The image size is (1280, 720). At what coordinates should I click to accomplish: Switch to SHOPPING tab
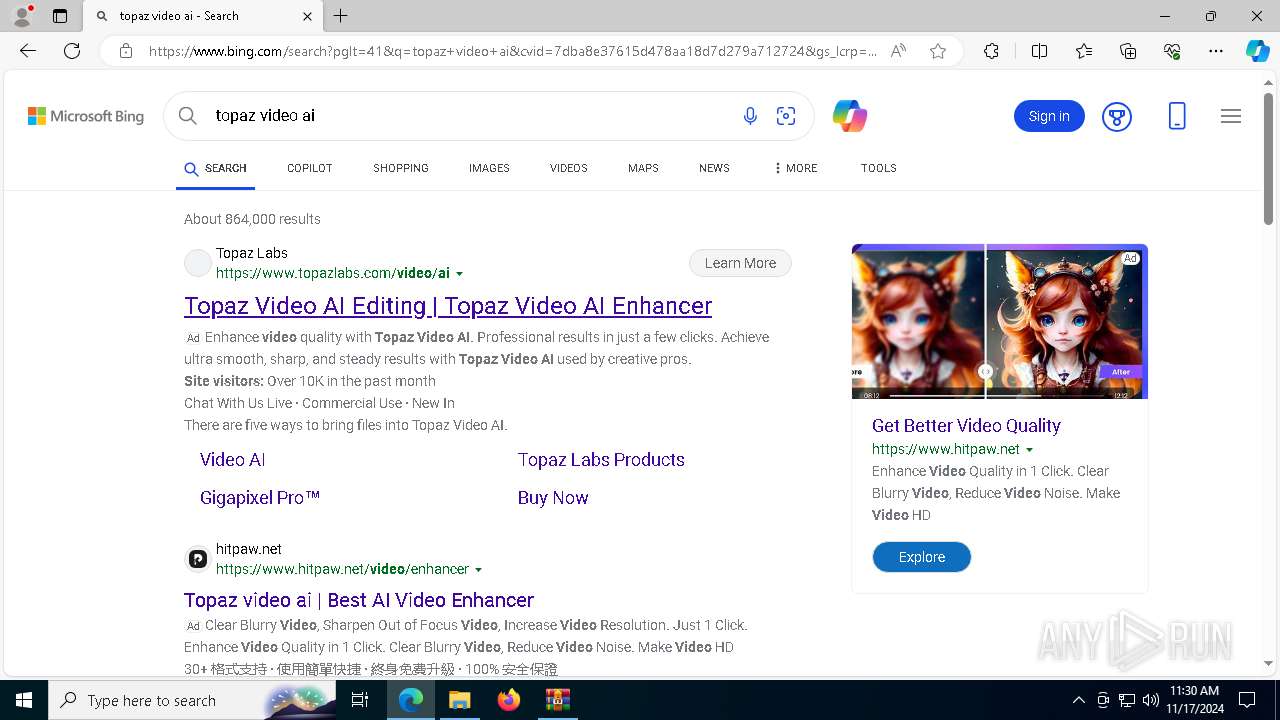point(401,168)
